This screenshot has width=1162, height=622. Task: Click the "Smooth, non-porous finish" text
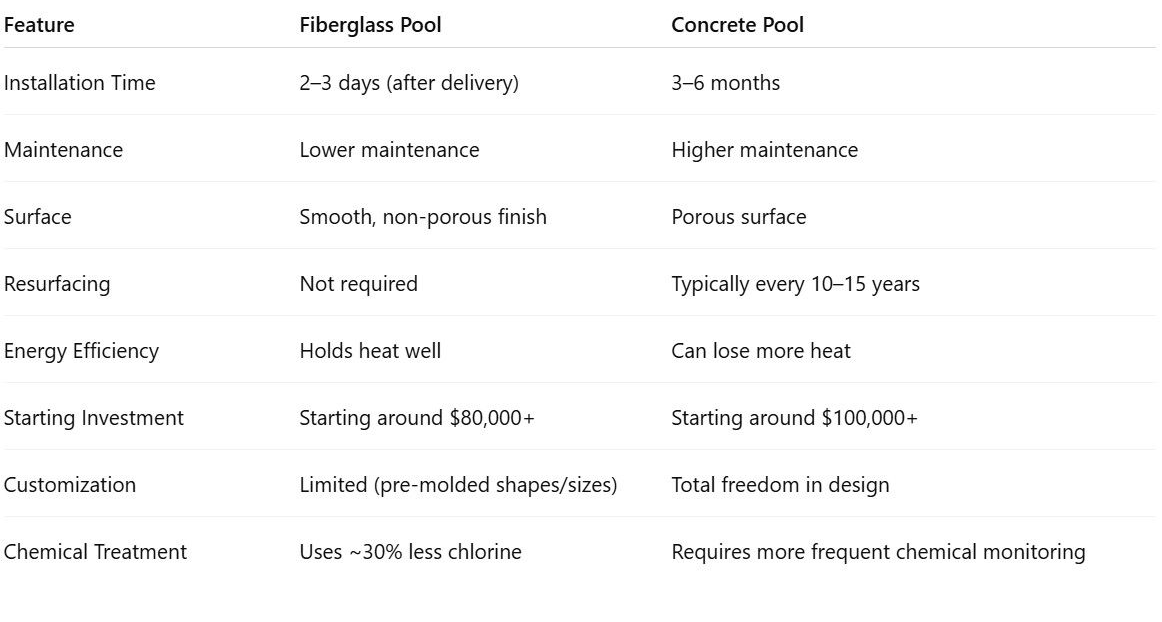click(423, 217)
